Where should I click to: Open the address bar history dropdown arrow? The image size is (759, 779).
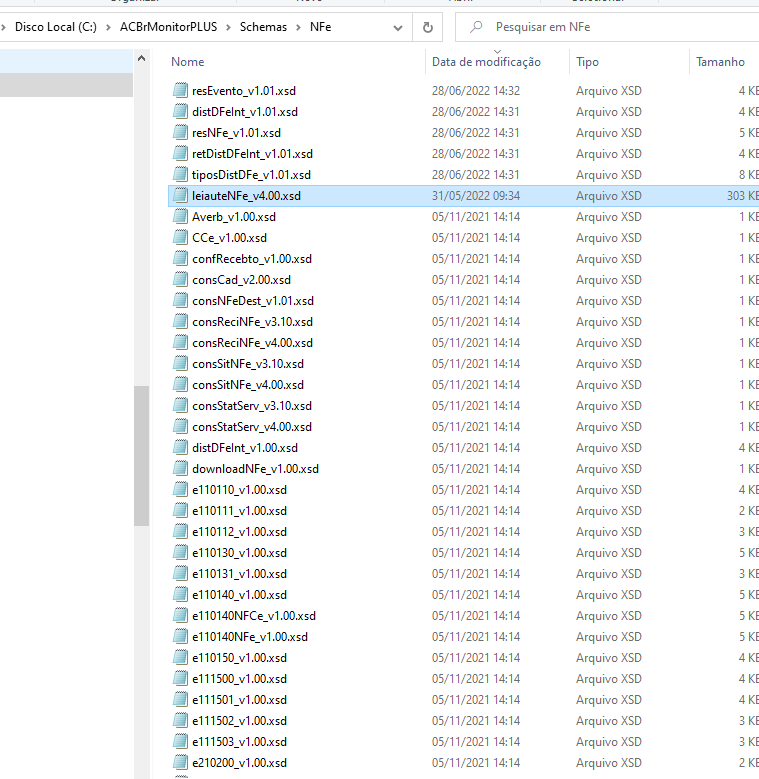[x=398, y=28]
